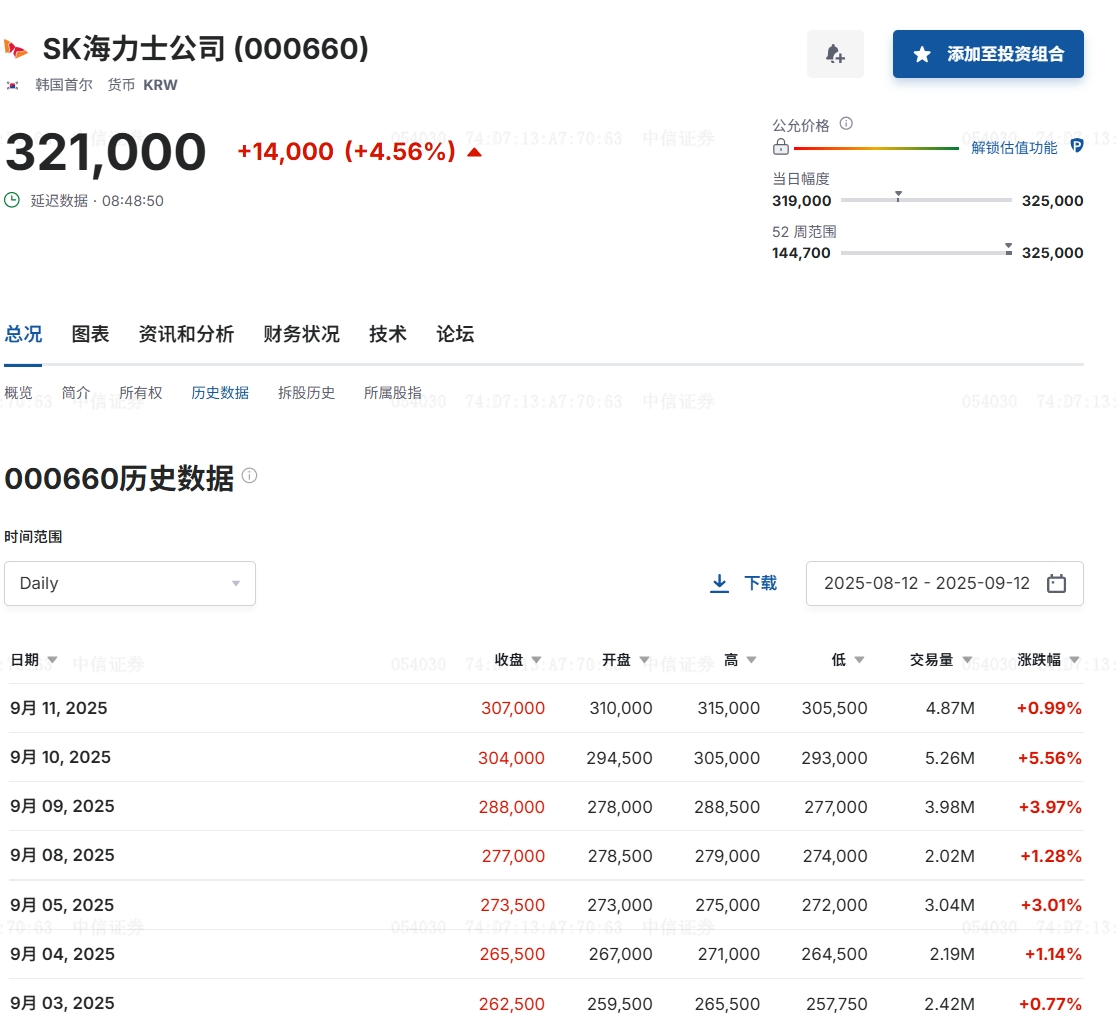Click the high price 315,000

[728, 708]
